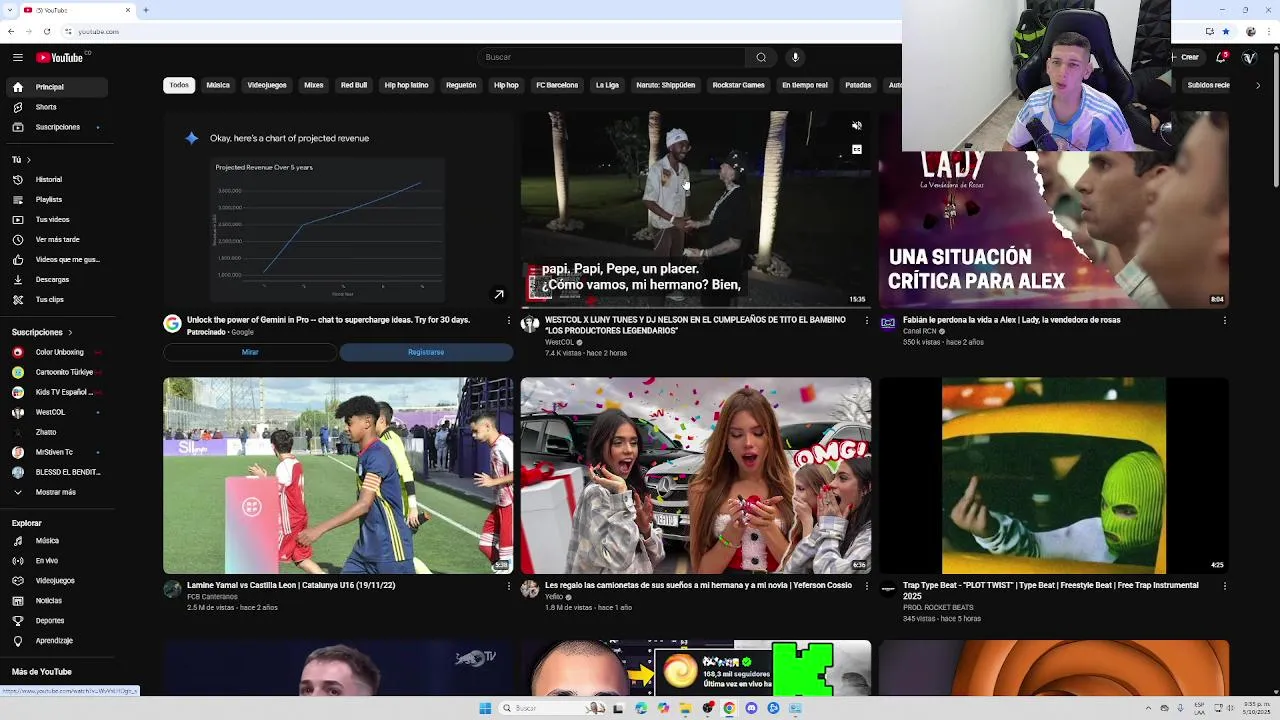
Task: Open Noticias under Explorar
Action: tap(55, 600)
